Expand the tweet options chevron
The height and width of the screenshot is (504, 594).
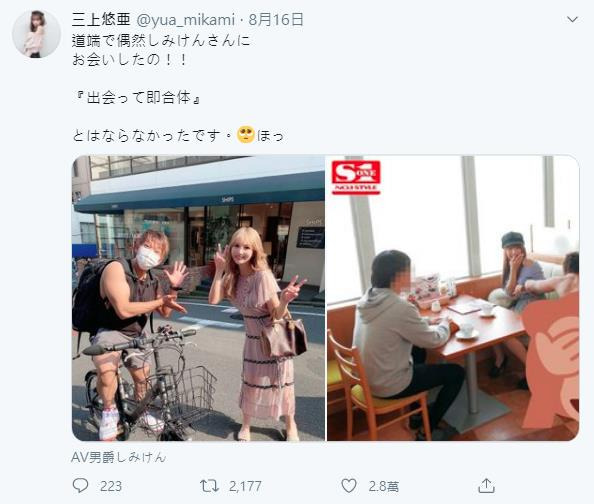click(572, 19)
